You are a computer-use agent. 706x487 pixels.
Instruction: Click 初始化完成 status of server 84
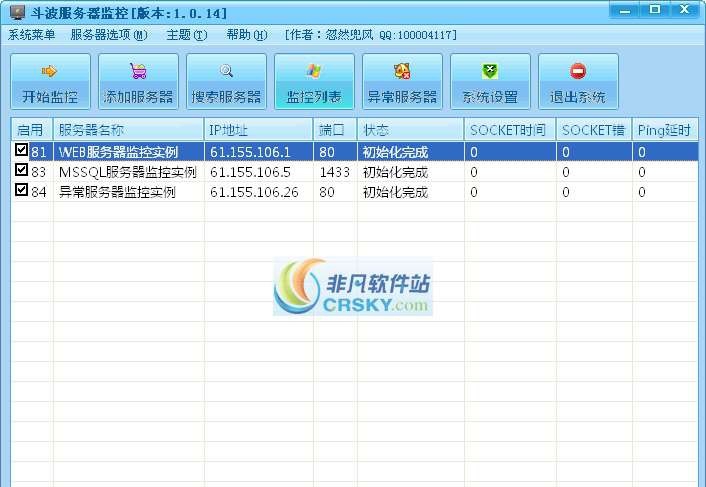pyautogui.click(x=395, y=192)
